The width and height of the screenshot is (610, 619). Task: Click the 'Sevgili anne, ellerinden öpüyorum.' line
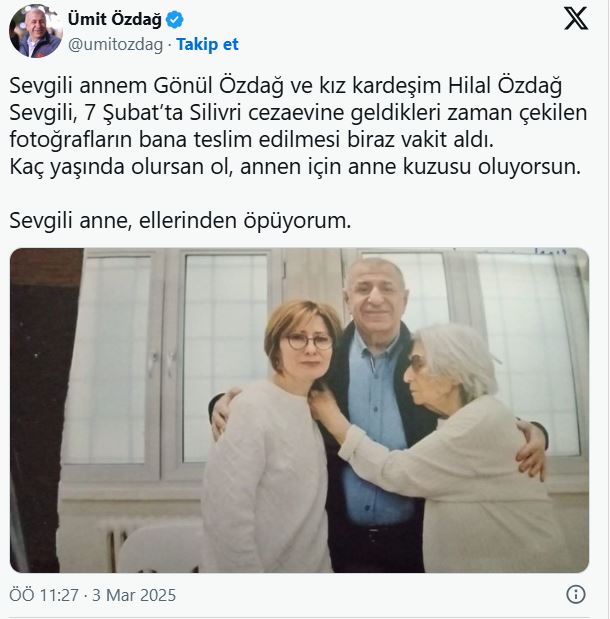(180, 220)
